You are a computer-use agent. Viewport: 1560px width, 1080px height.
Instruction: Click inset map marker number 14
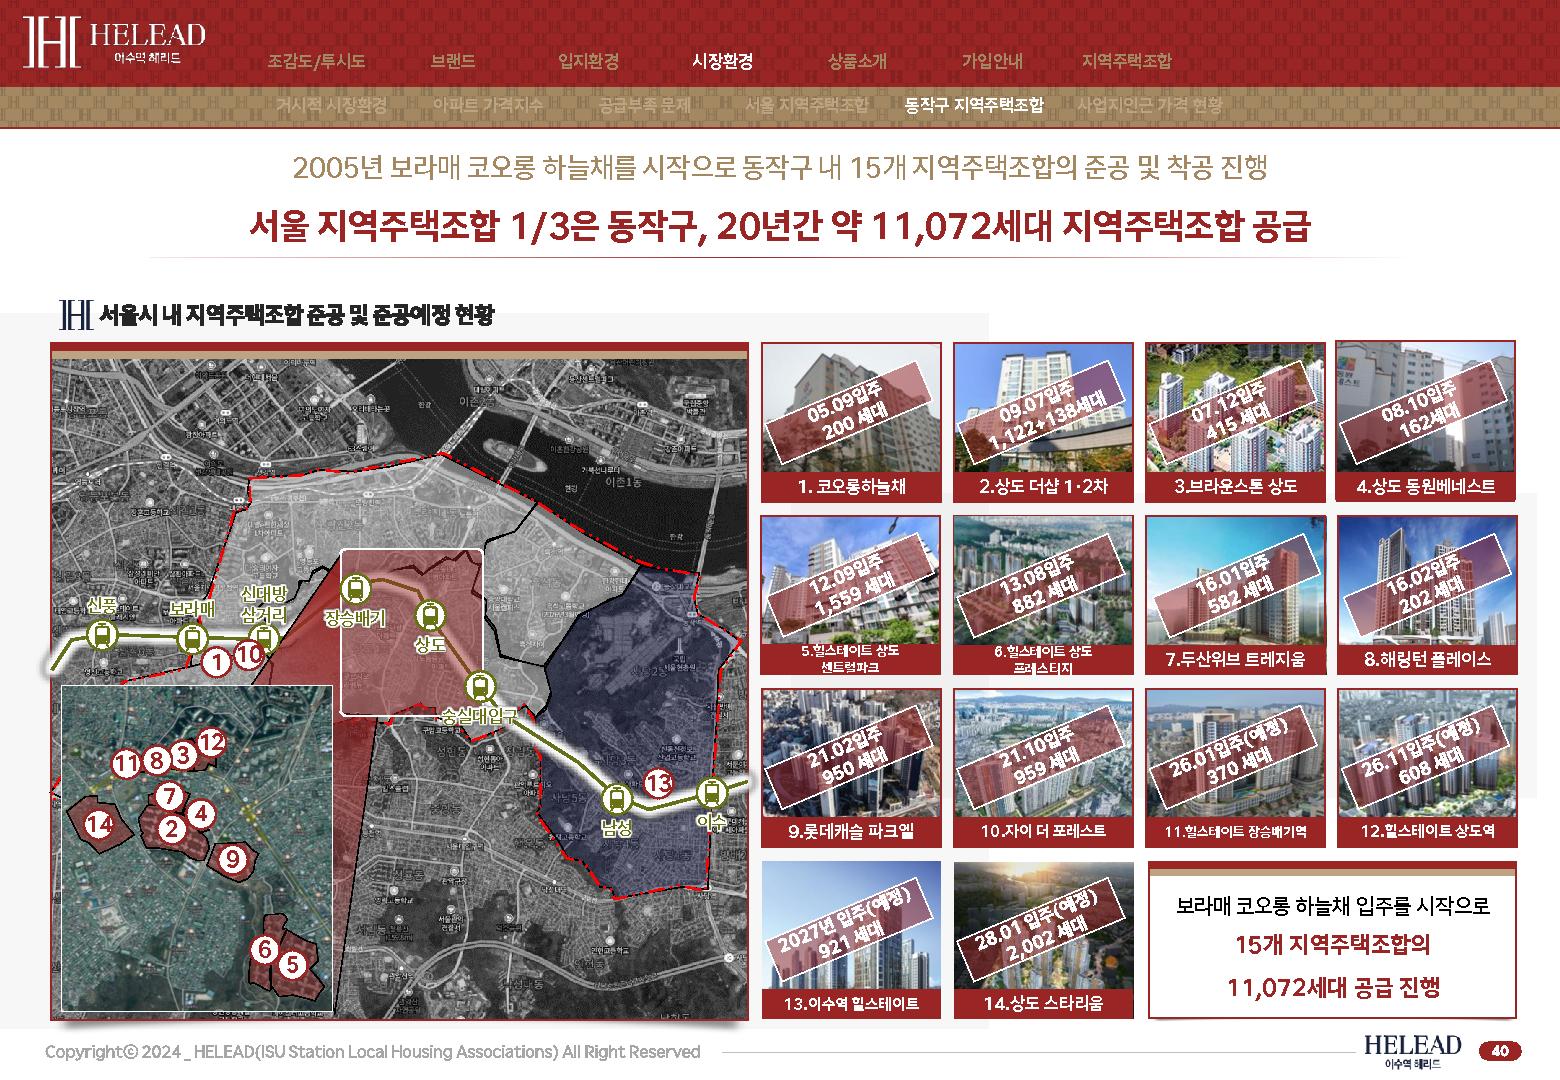click(97, 825)
